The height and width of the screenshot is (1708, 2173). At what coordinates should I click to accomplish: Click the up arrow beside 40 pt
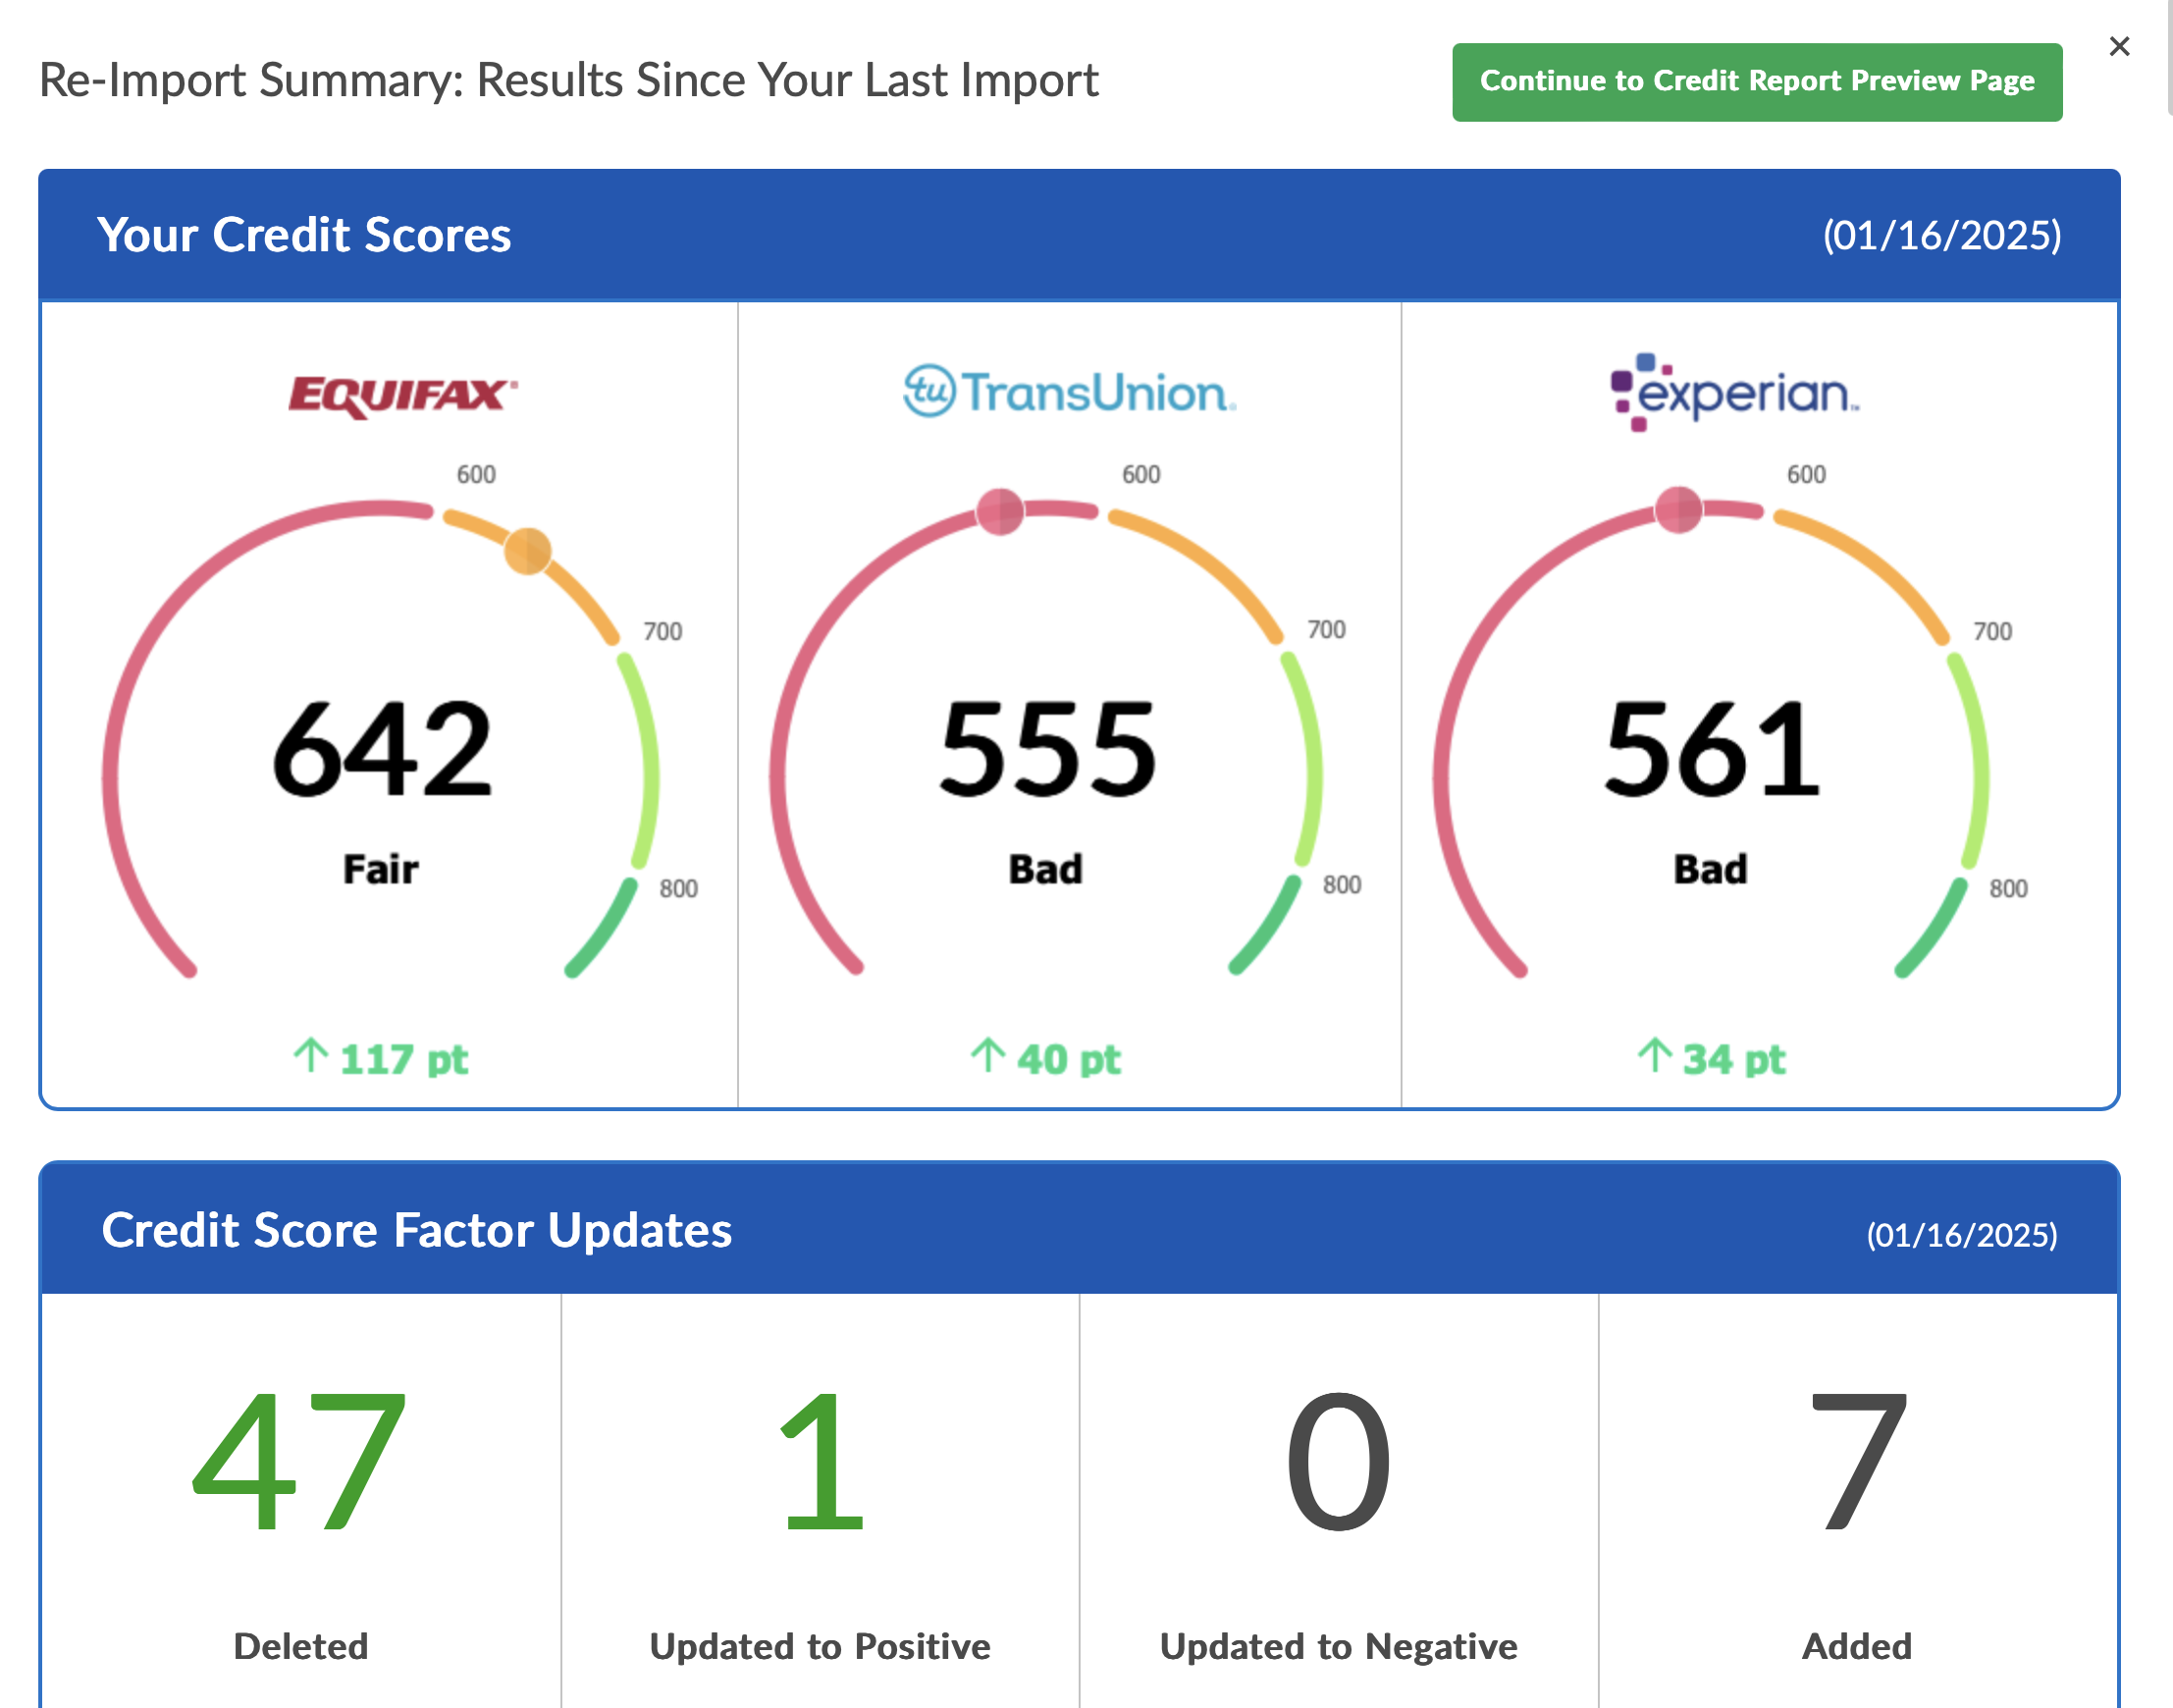[x=987, y=1055]
